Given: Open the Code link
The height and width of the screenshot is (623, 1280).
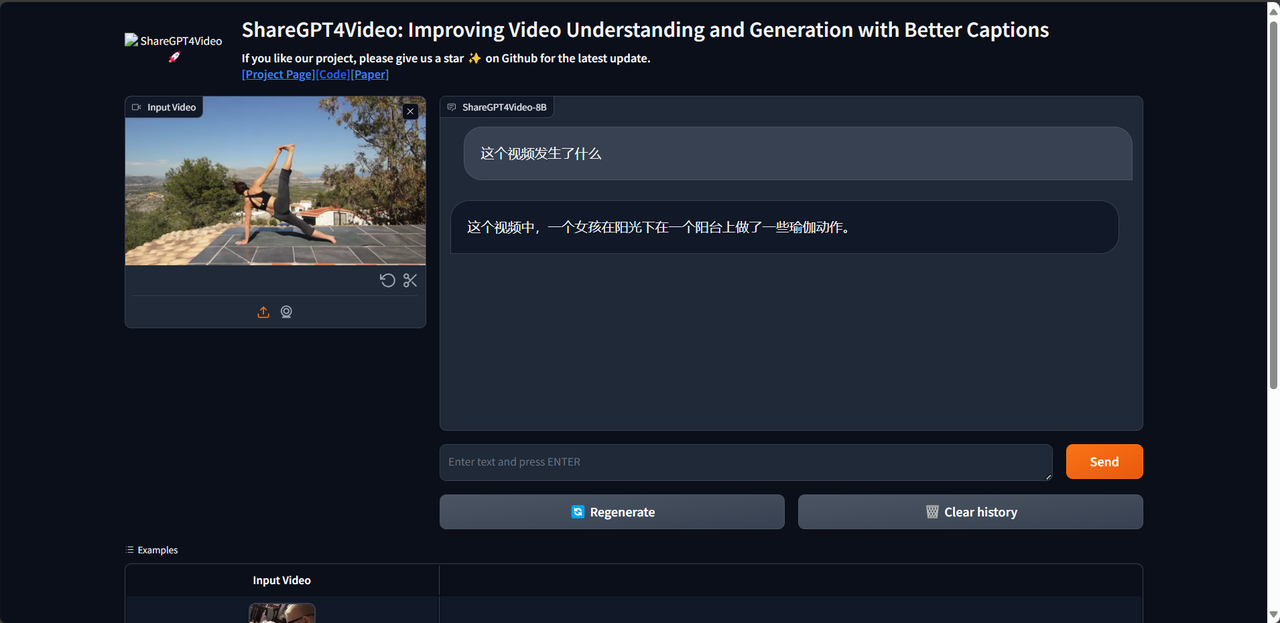Looking at the screenshot, I should (x=333, y=75).
